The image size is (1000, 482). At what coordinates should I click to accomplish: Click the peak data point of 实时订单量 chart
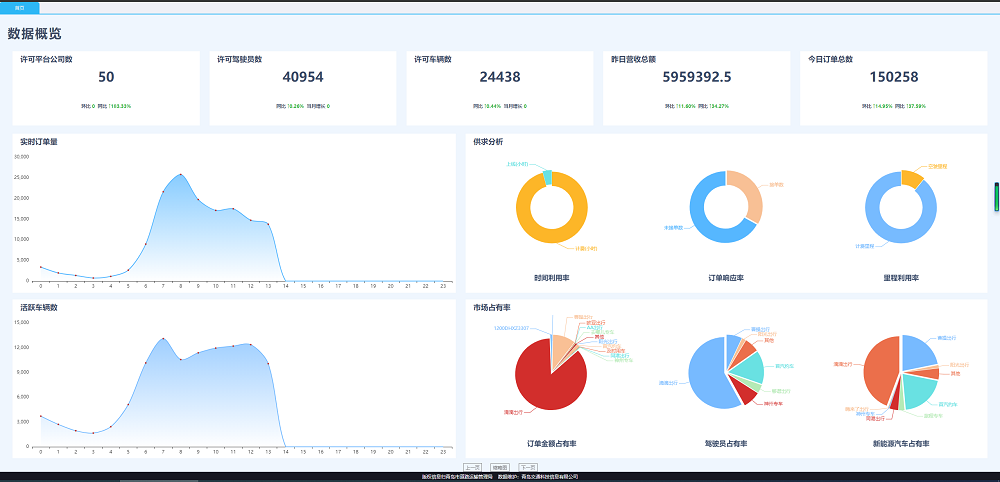click(181, 175)
